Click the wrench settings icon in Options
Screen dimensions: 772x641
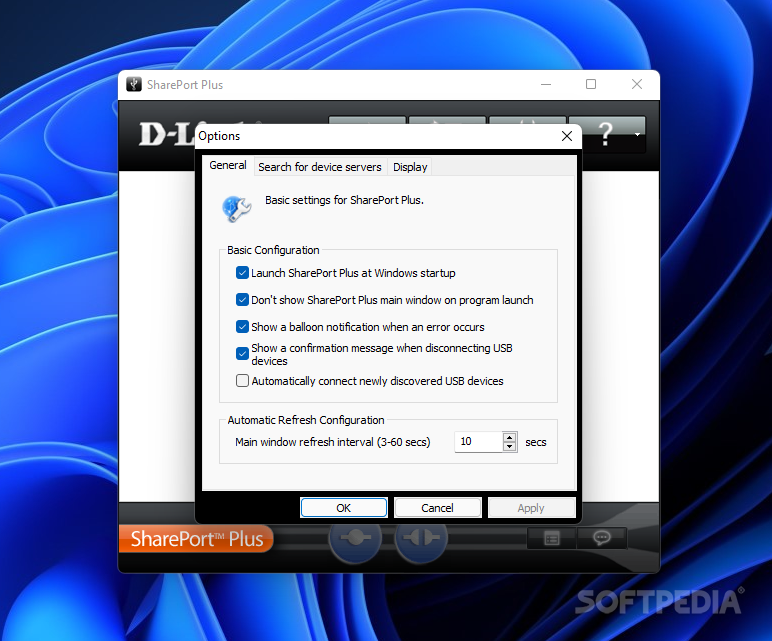click(237, 209)
